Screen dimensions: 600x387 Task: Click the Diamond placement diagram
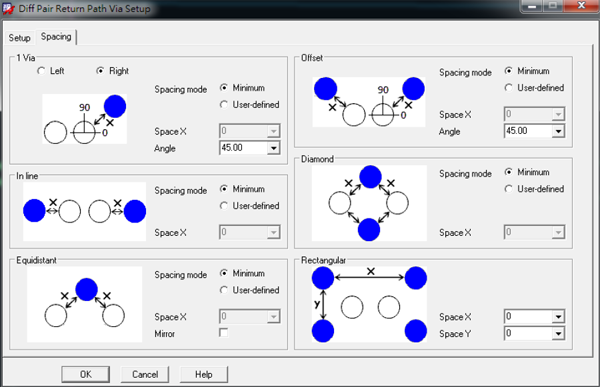(369, 203)
